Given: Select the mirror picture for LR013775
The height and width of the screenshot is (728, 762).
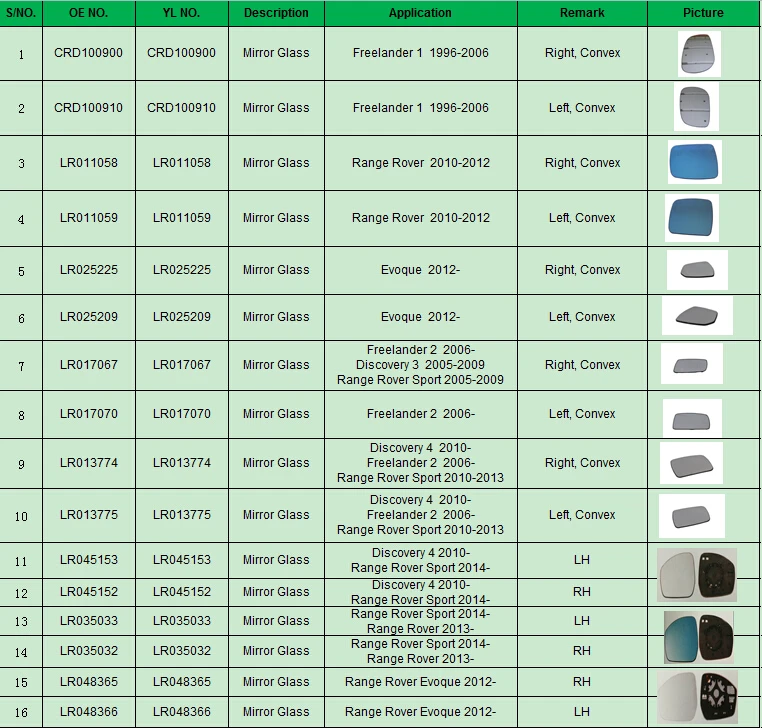Looking at the screenshot, I should tap(692, 516).
